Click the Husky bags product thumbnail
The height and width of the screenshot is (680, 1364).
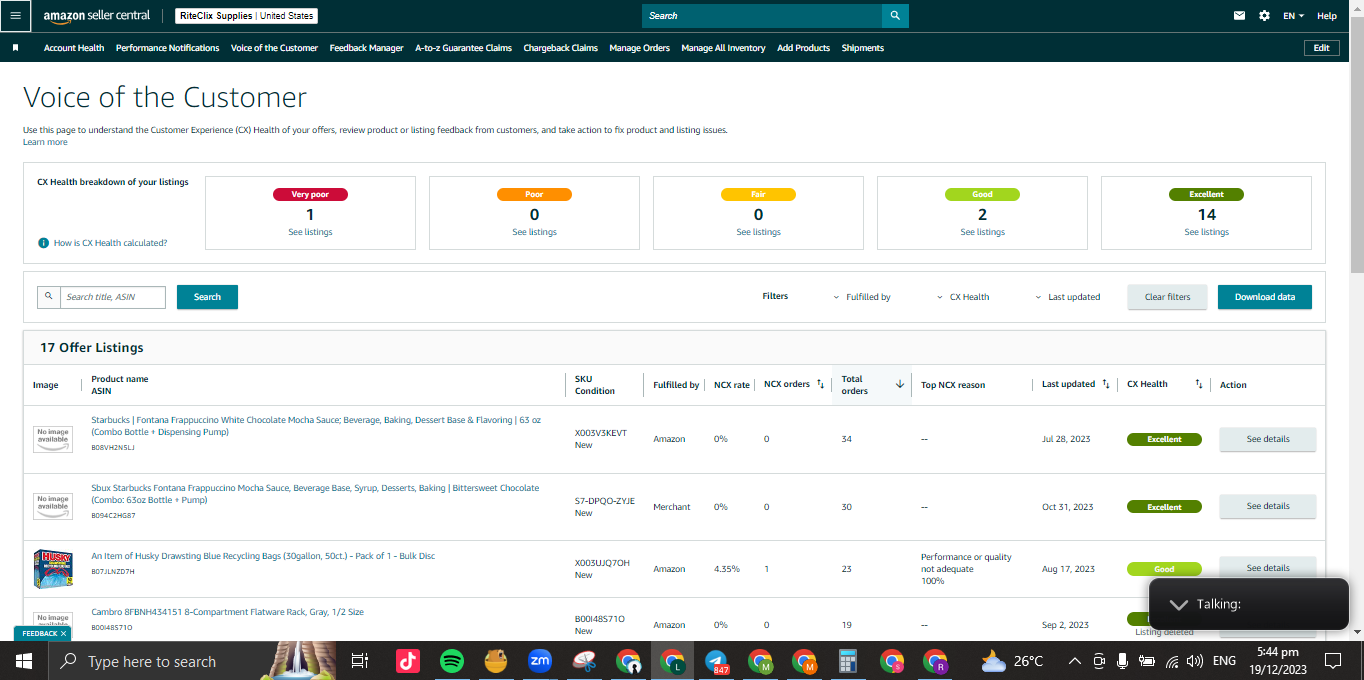click(x=53, y=569)
